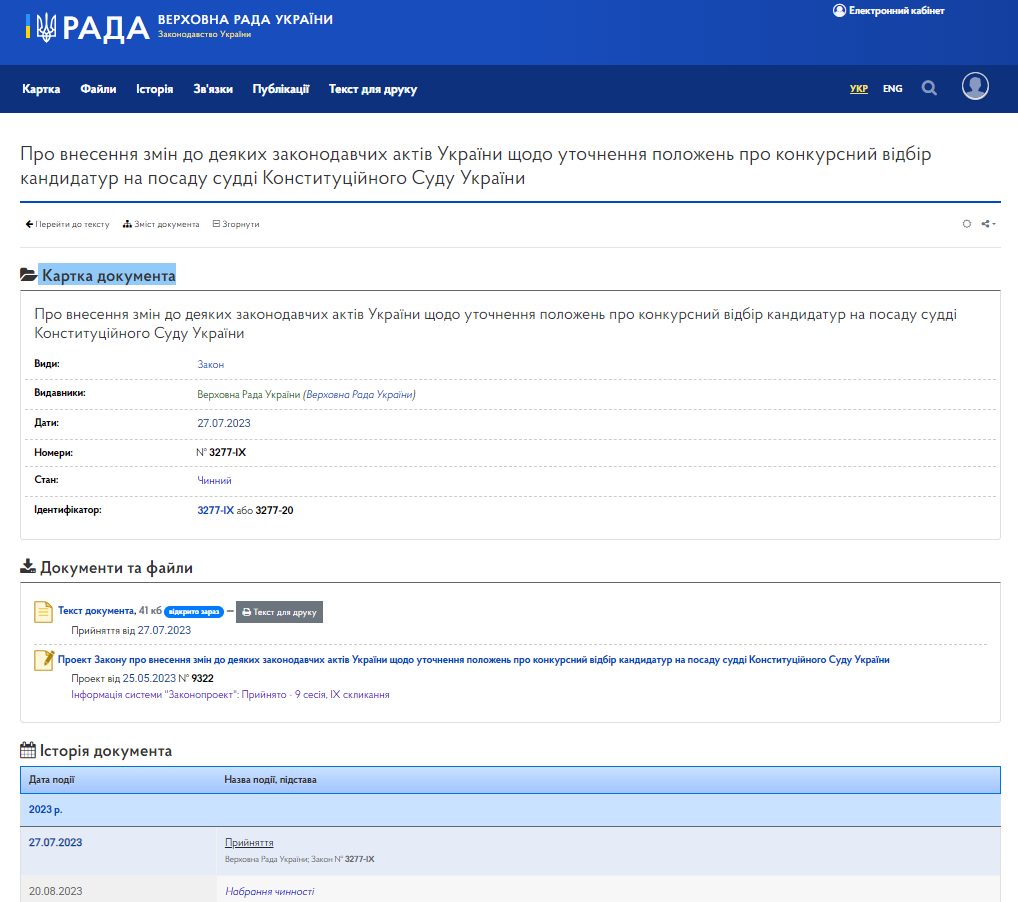Click Перейти до тексту
The image size is (1018, 902).
(68, 224)
